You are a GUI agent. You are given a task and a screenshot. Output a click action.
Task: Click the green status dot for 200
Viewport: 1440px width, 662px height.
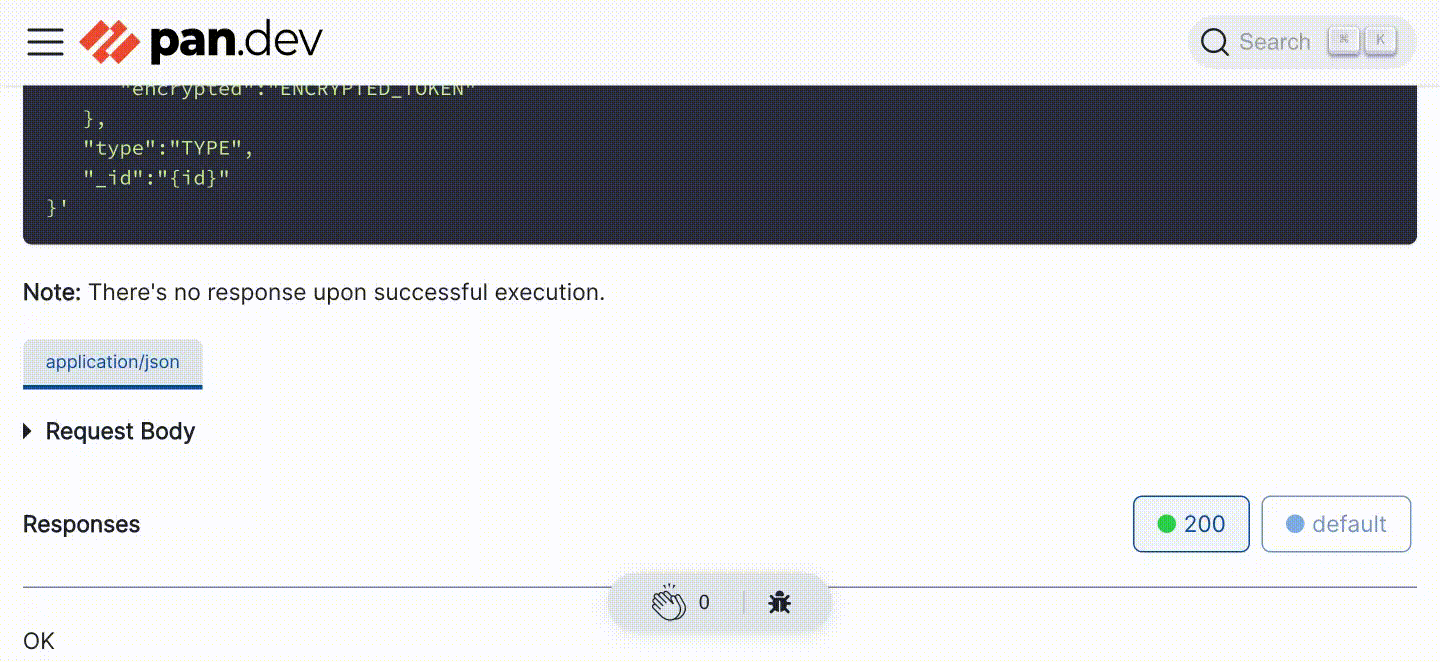click(x=1166, y=524)
